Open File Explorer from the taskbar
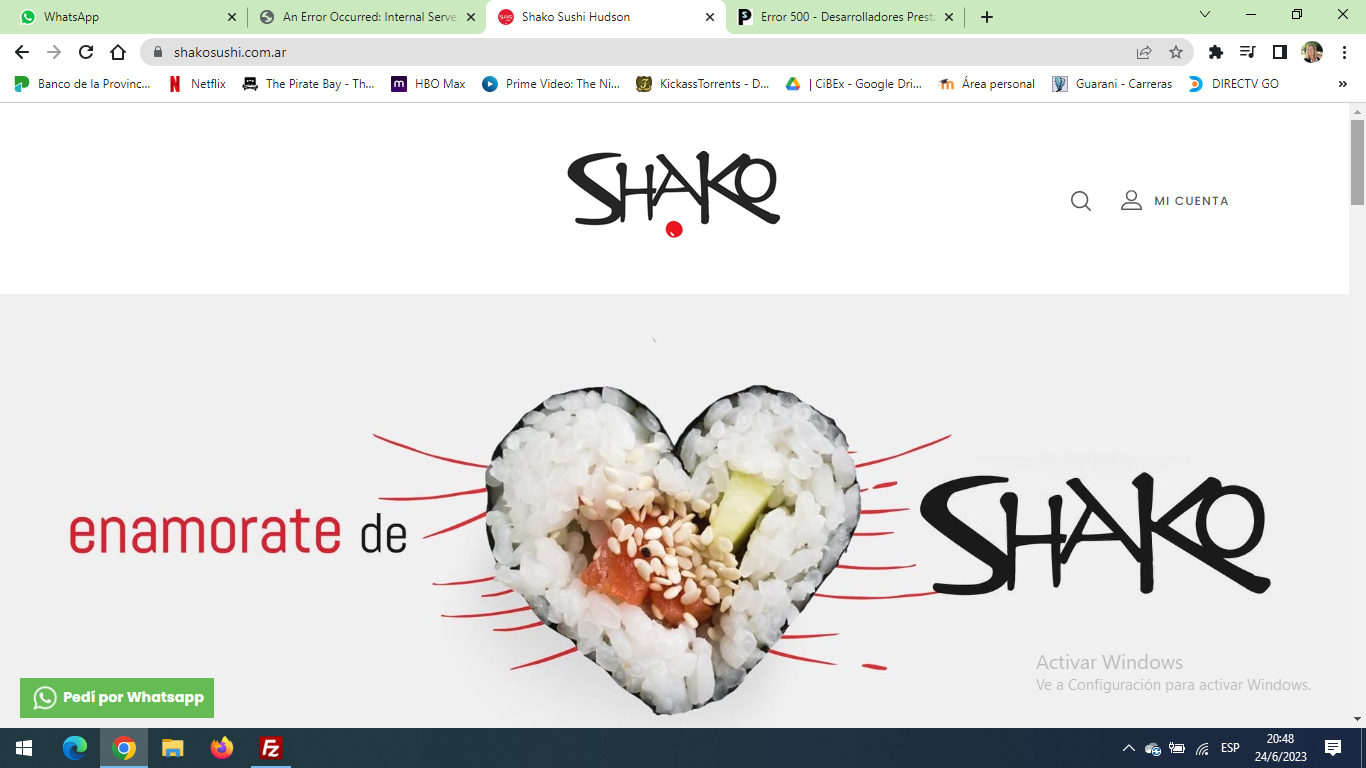Screen dimensions: 1366x768 pyautogui.click(x=173, y=748)
